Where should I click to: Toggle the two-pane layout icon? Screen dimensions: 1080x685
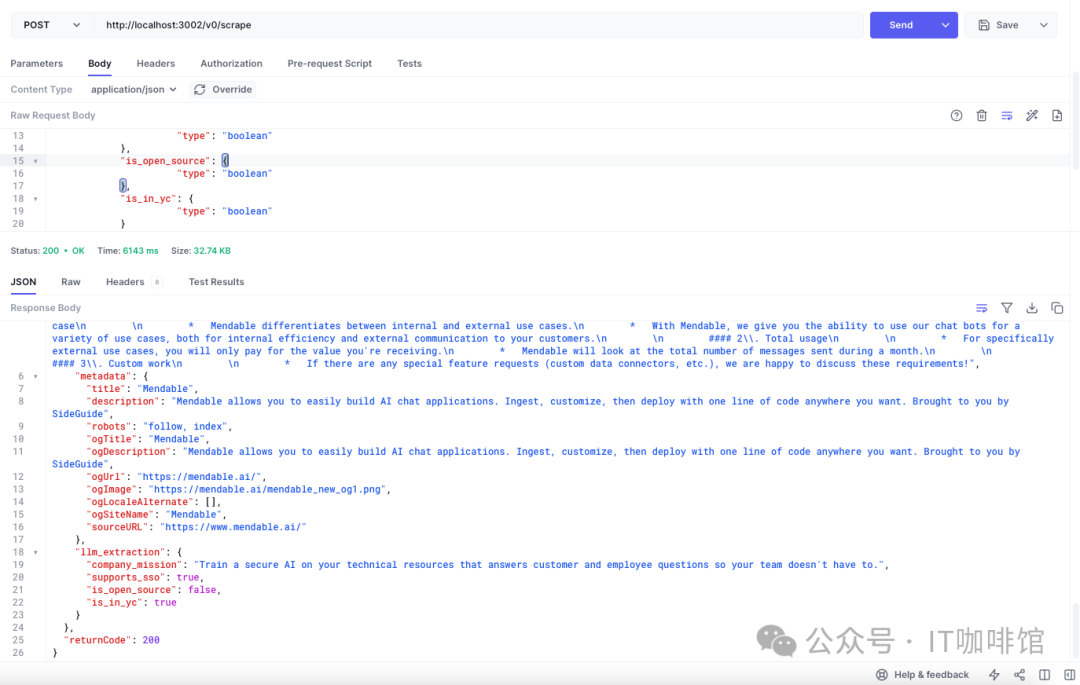pos(1044,675)
